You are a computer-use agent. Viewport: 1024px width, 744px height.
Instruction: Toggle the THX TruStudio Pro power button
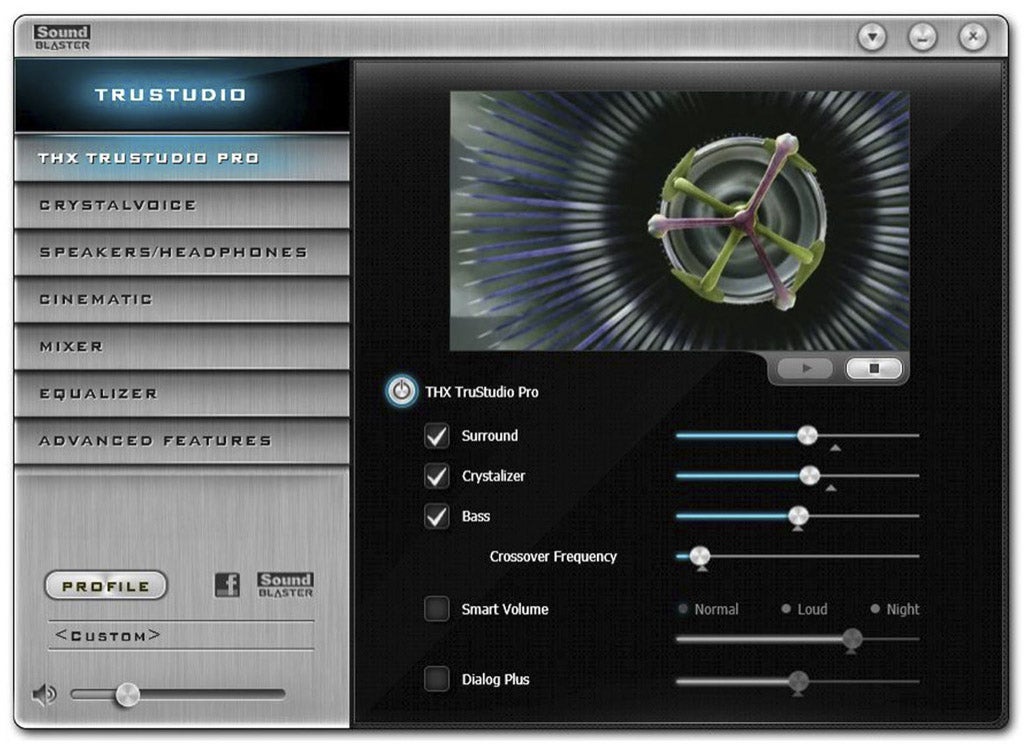tap(401, 391)
